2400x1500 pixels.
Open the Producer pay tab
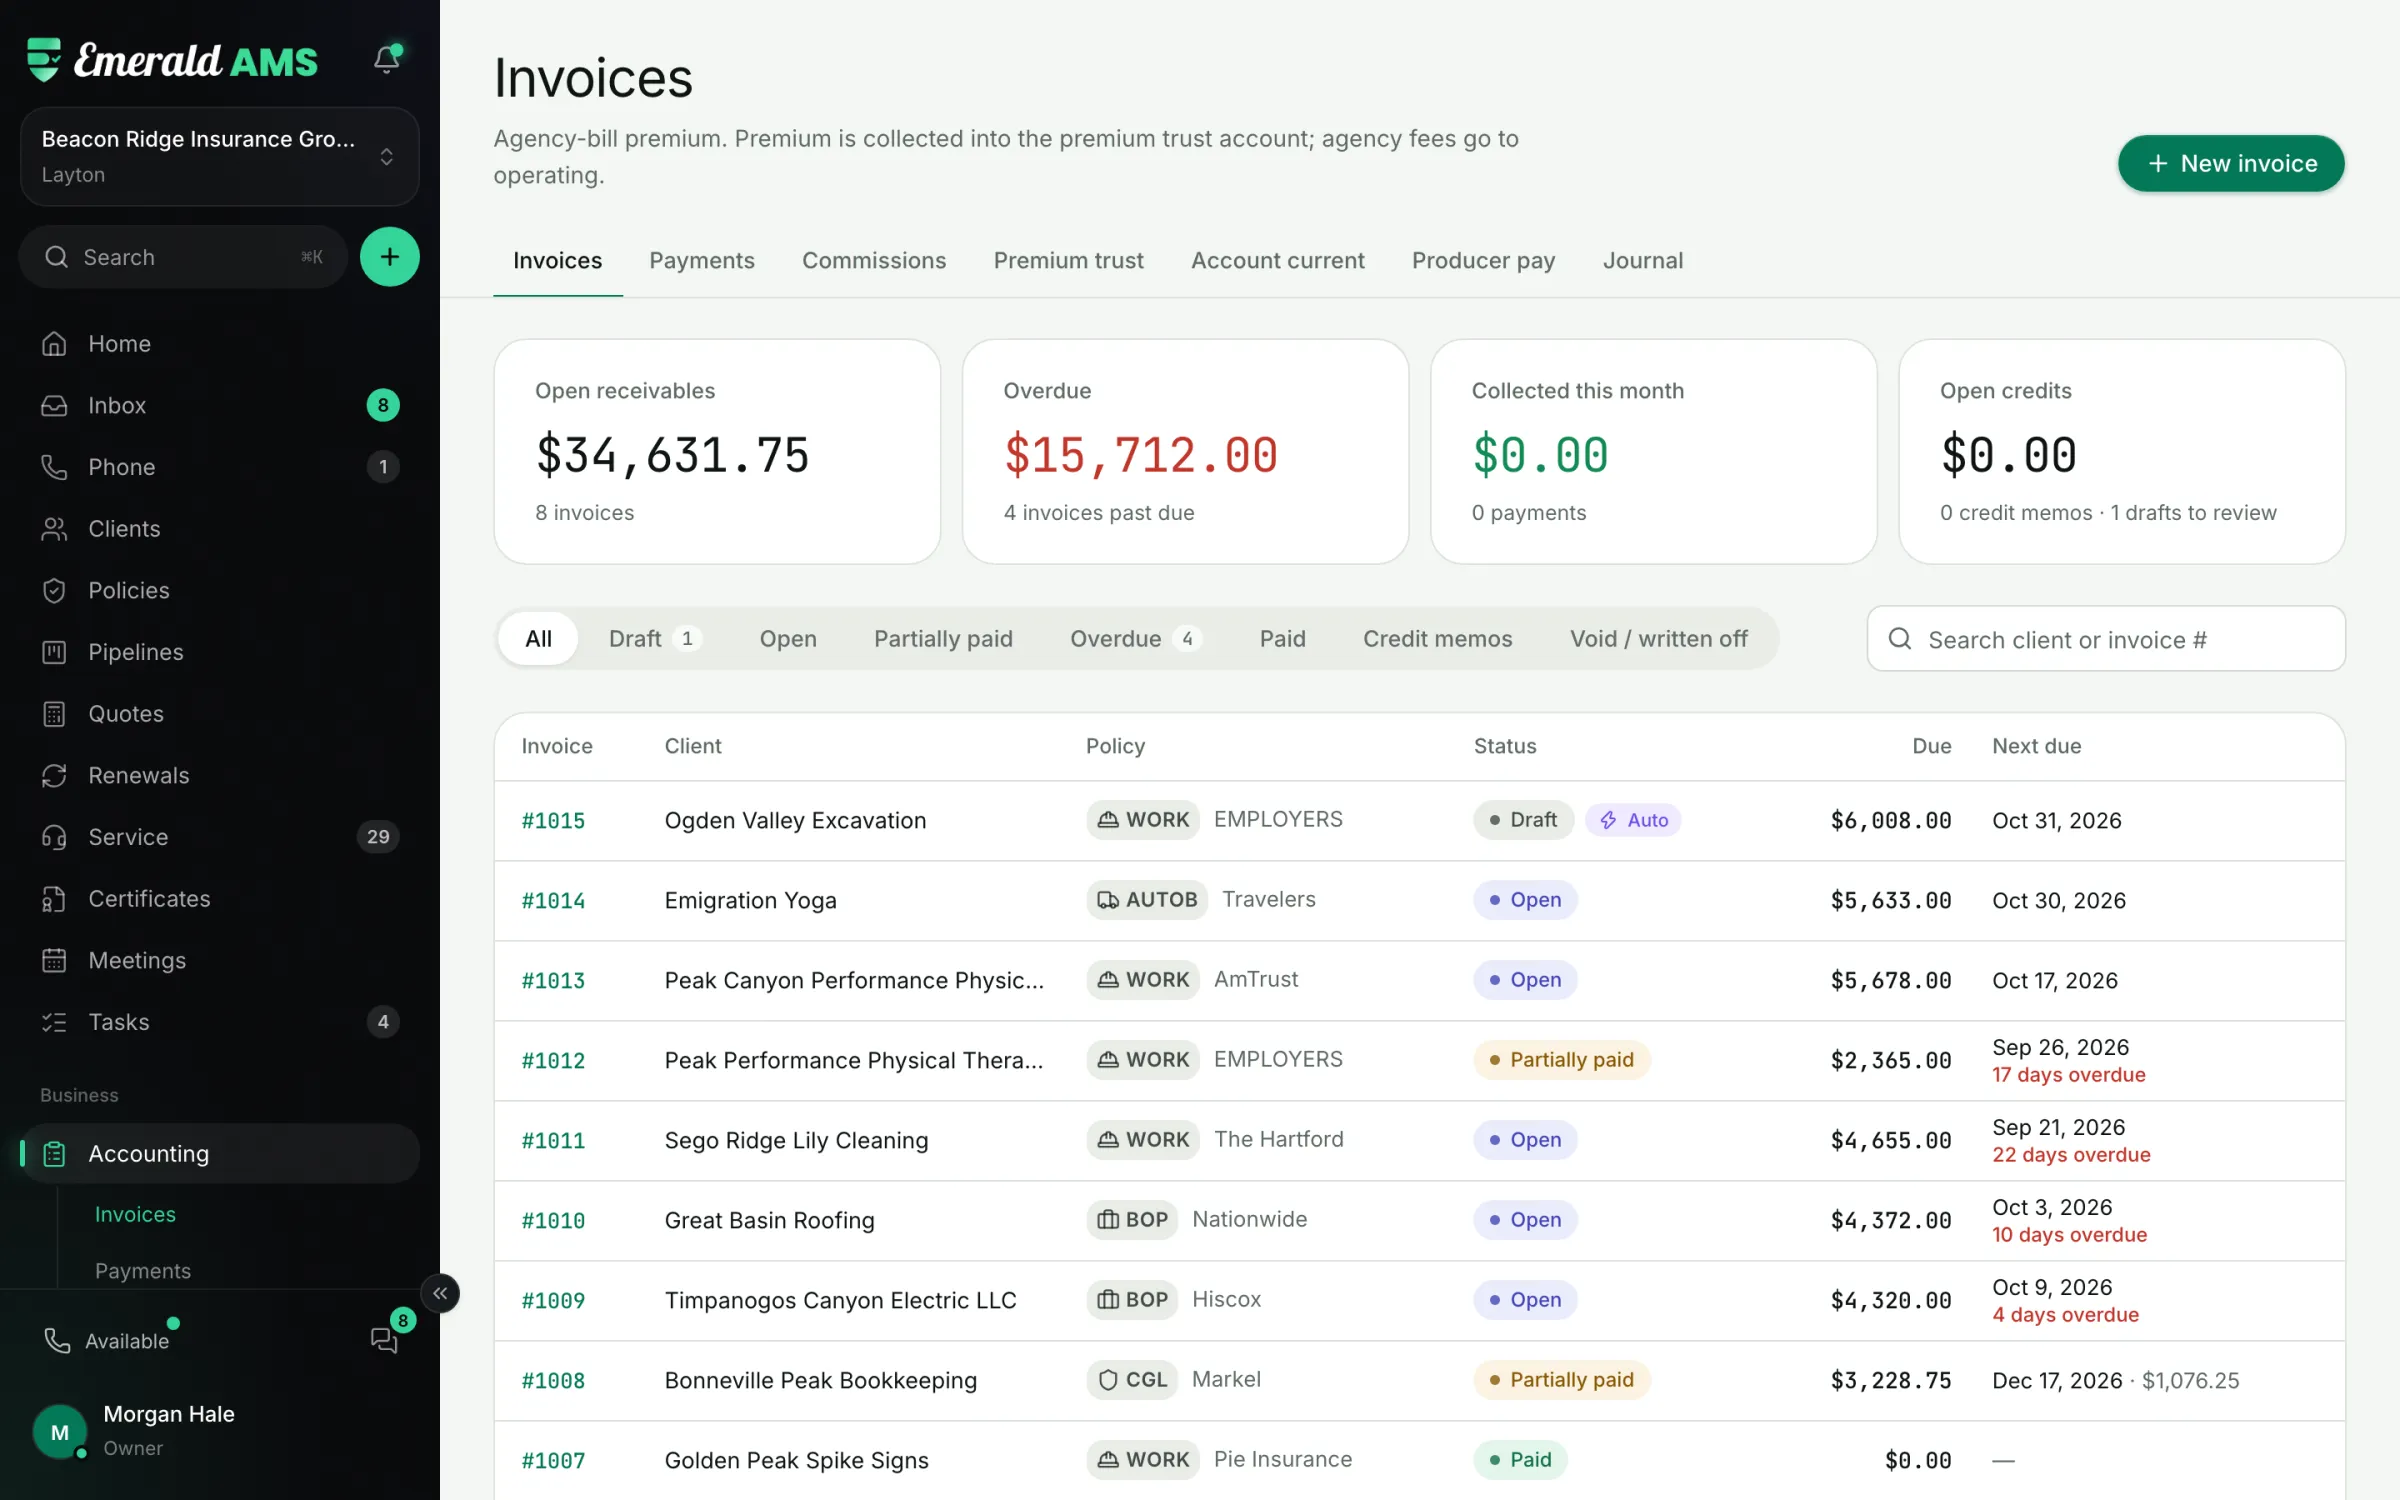tap(1483, 260)
